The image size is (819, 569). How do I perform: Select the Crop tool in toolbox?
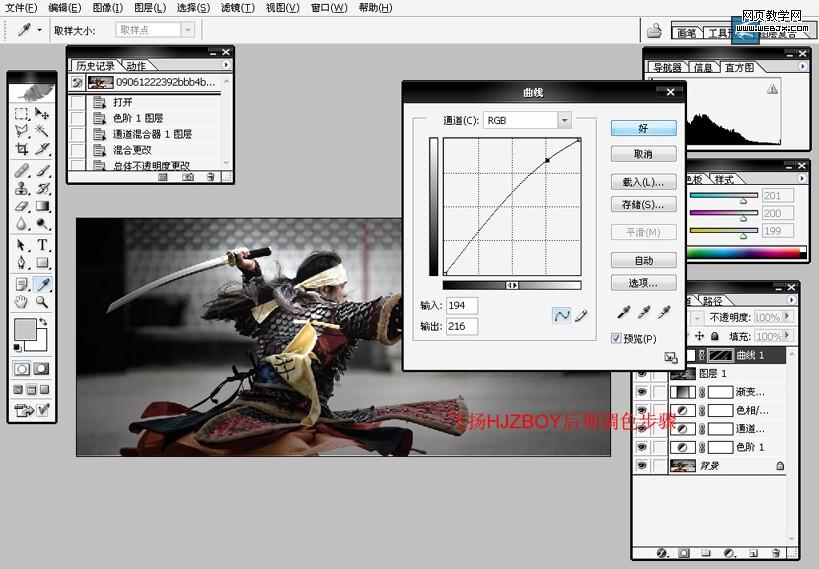[x=22, y=149]
